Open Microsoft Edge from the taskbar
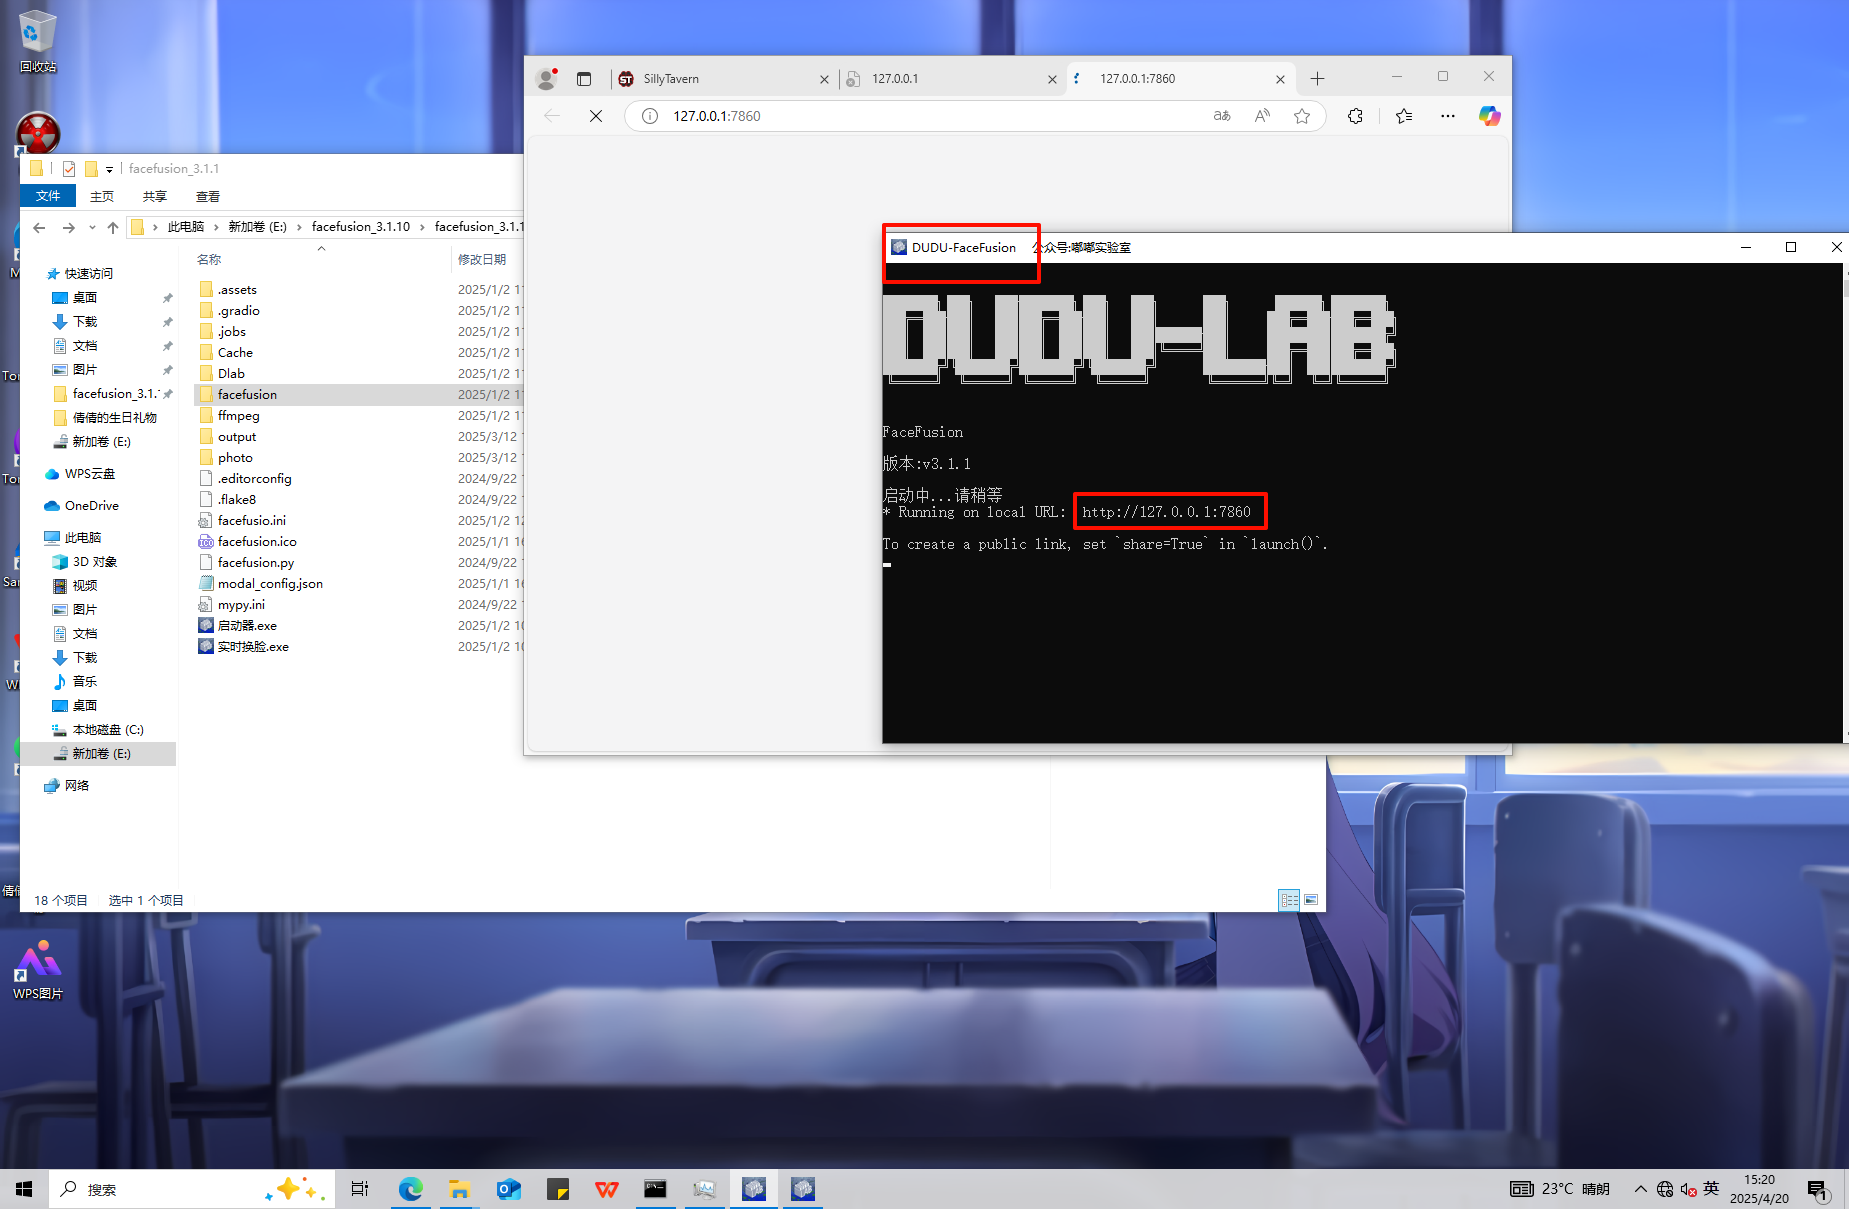Screen dimensions: 1849x1209 click(x=410, y=1189)
